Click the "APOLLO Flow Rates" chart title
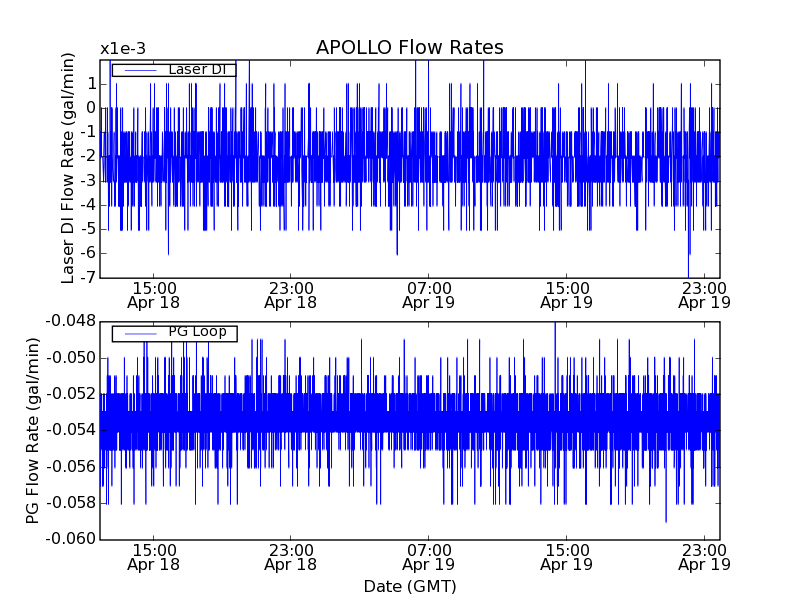This screenshot has width=800, height=600. point(410,47)
